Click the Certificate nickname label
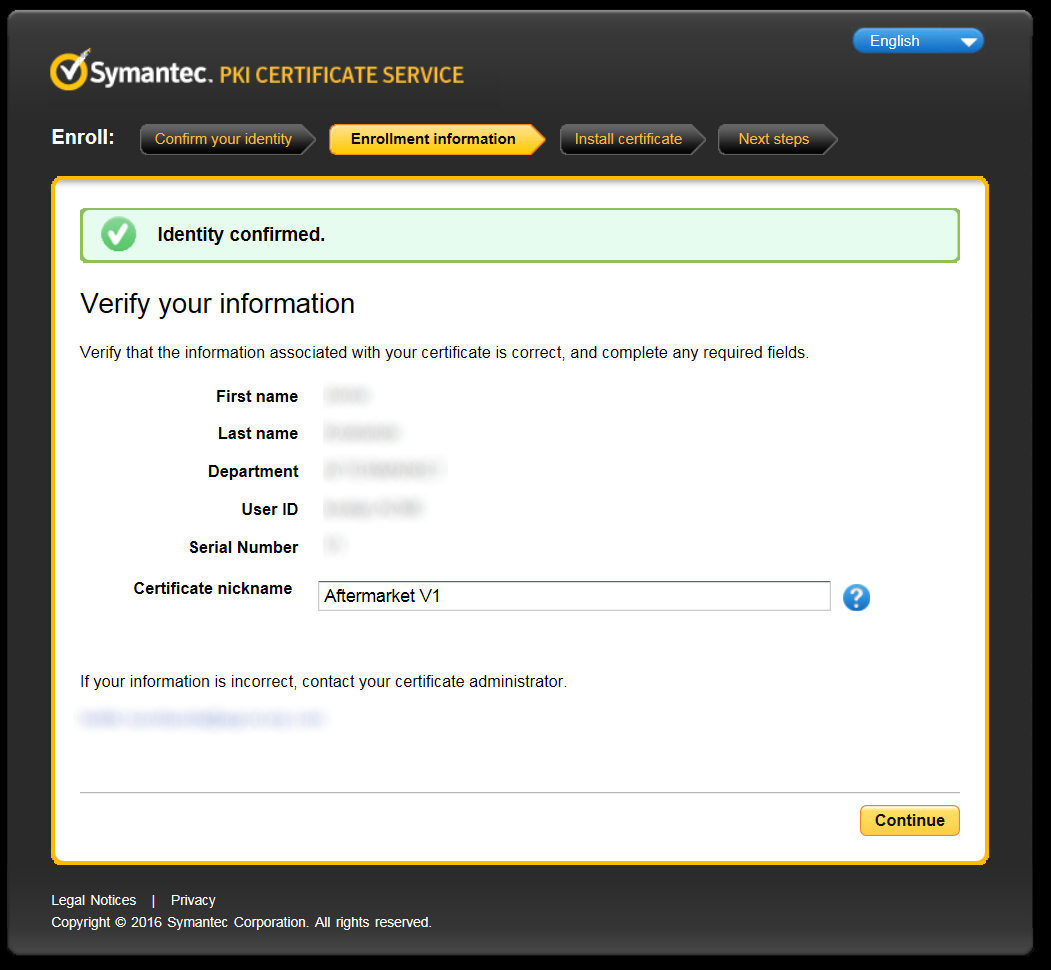This screenshot has height=970, width=1051. pyautogui.click(x=213, y=588)
